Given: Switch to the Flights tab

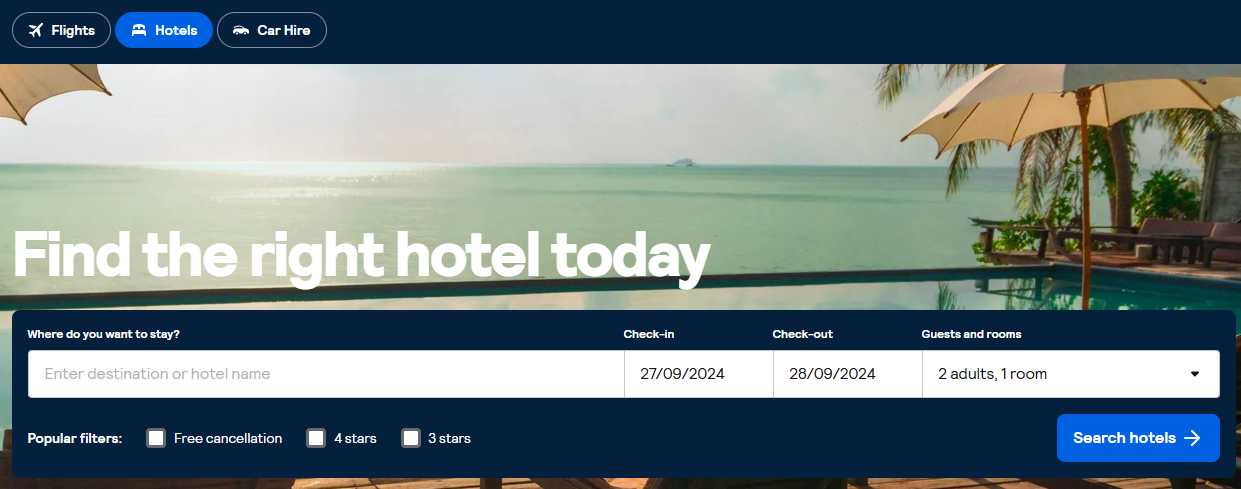Looking at the screenshot, I should [61, 30].
